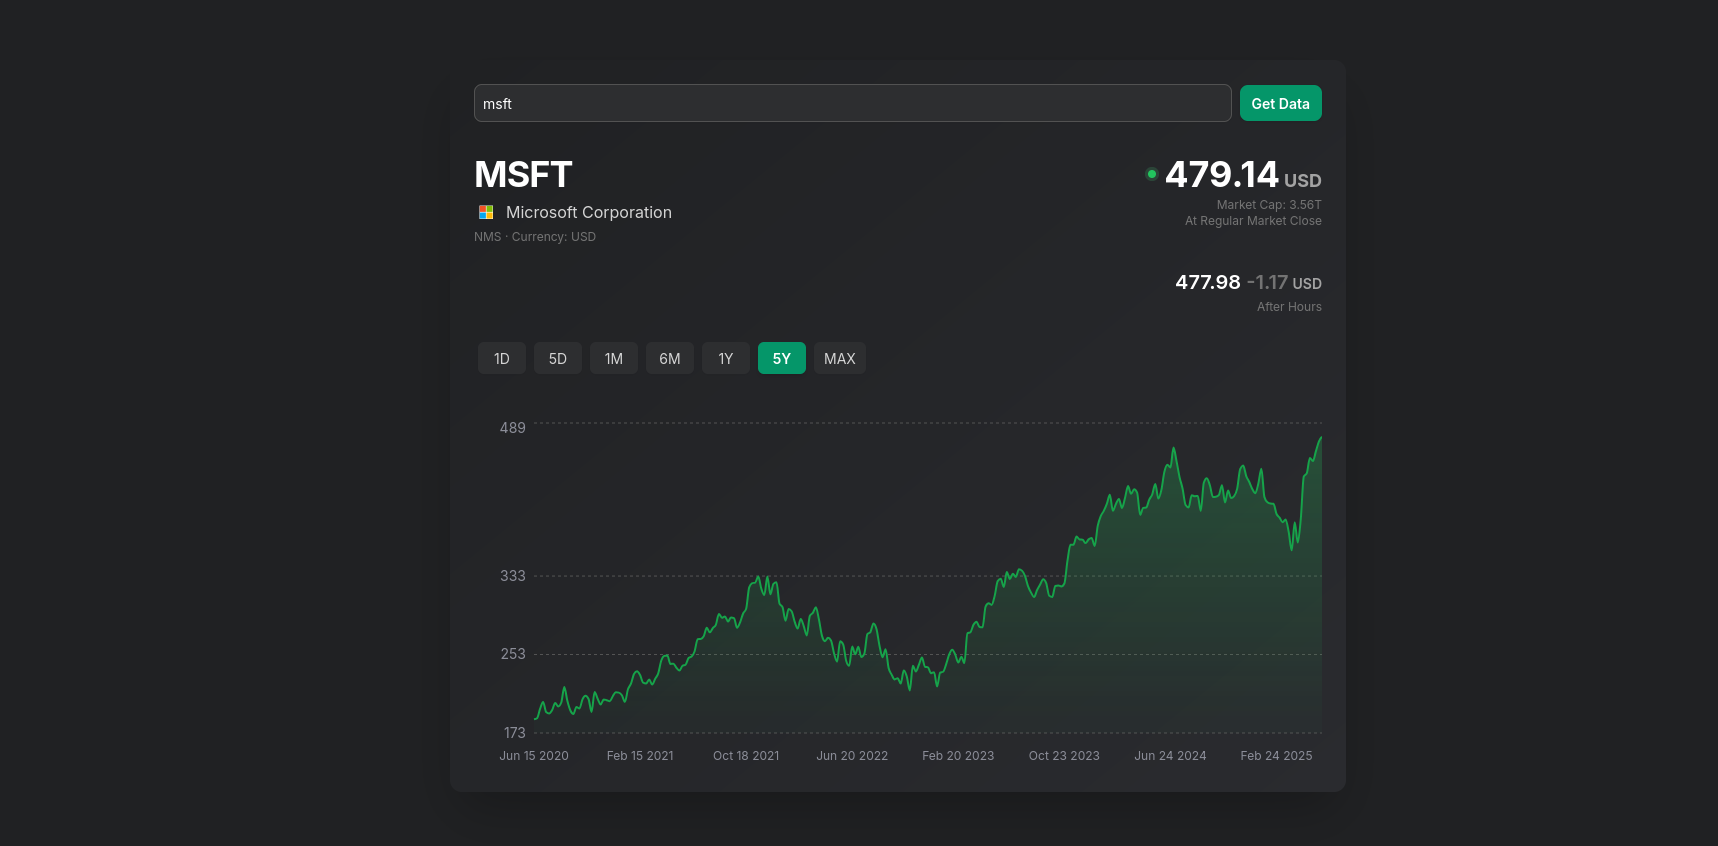
Task: Click the 173 y-axis label
Action: tap(514, 733)
